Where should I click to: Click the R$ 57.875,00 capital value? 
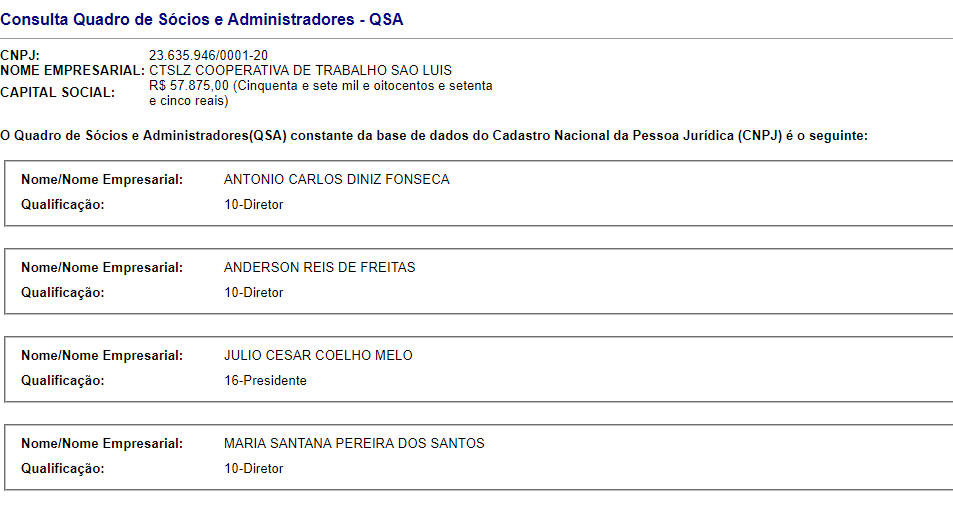click(x=188, y=86)
